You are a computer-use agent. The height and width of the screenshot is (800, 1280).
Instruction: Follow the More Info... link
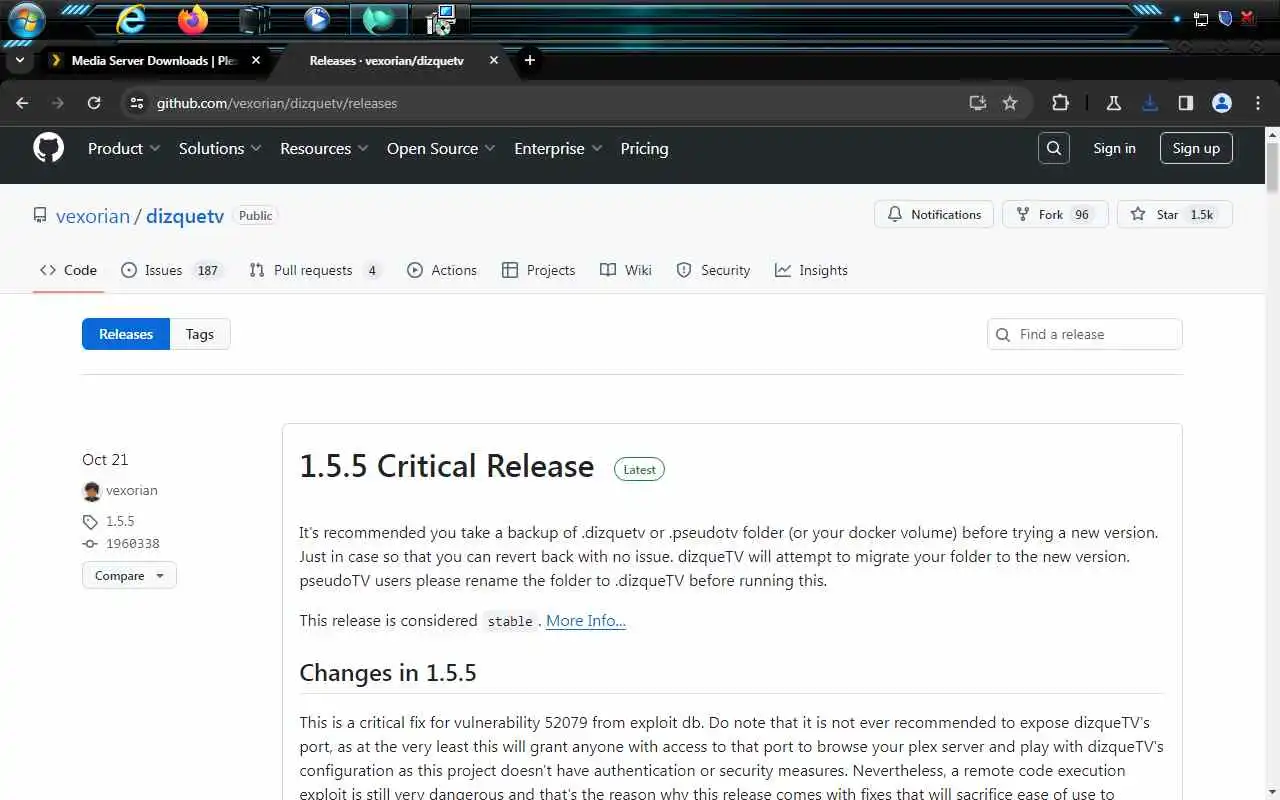[586, 621]
